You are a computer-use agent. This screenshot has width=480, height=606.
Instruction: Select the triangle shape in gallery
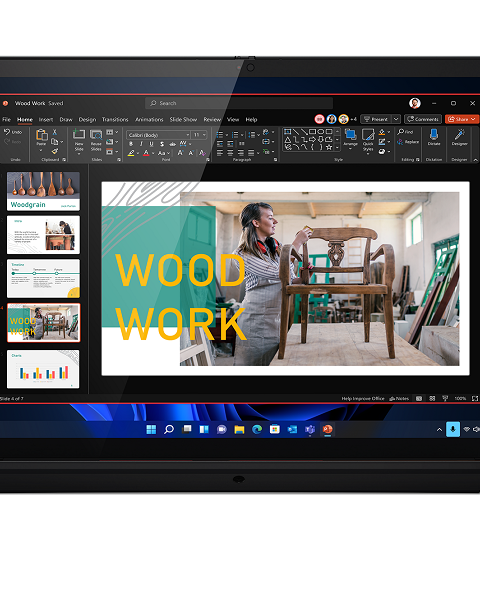coord(288,139)
